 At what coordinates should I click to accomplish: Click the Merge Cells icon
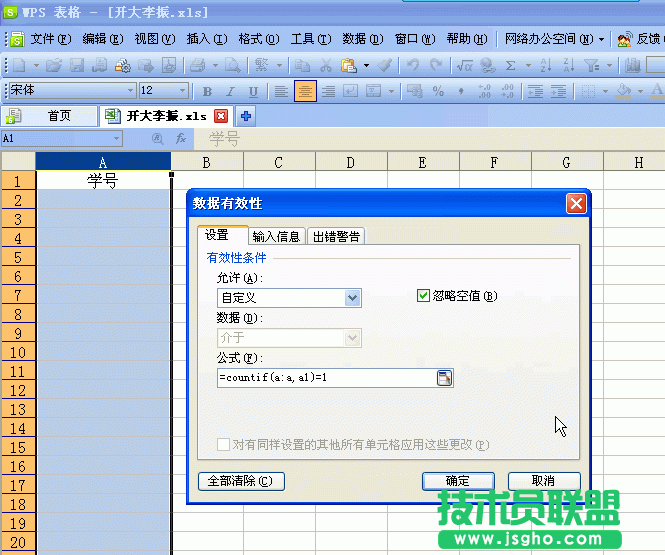pyautogui.click(x=374, y=91)
